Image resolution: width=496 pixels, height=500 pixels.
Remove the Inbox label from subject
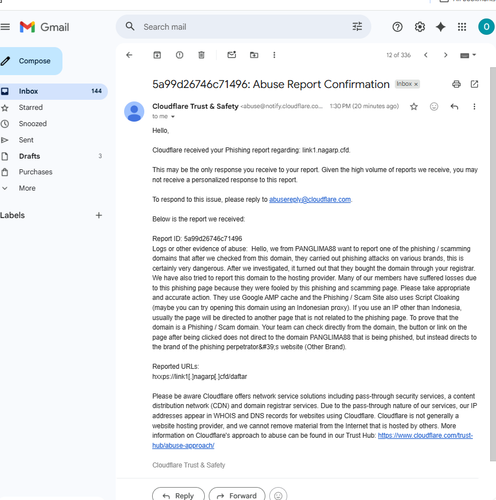pyautogui.click(x=416, y=84)
